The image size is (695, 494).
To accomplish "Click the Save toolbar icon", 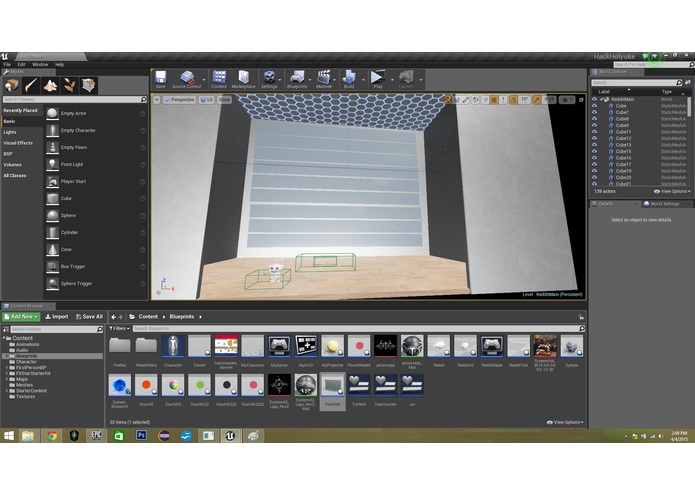I will 160,78.
